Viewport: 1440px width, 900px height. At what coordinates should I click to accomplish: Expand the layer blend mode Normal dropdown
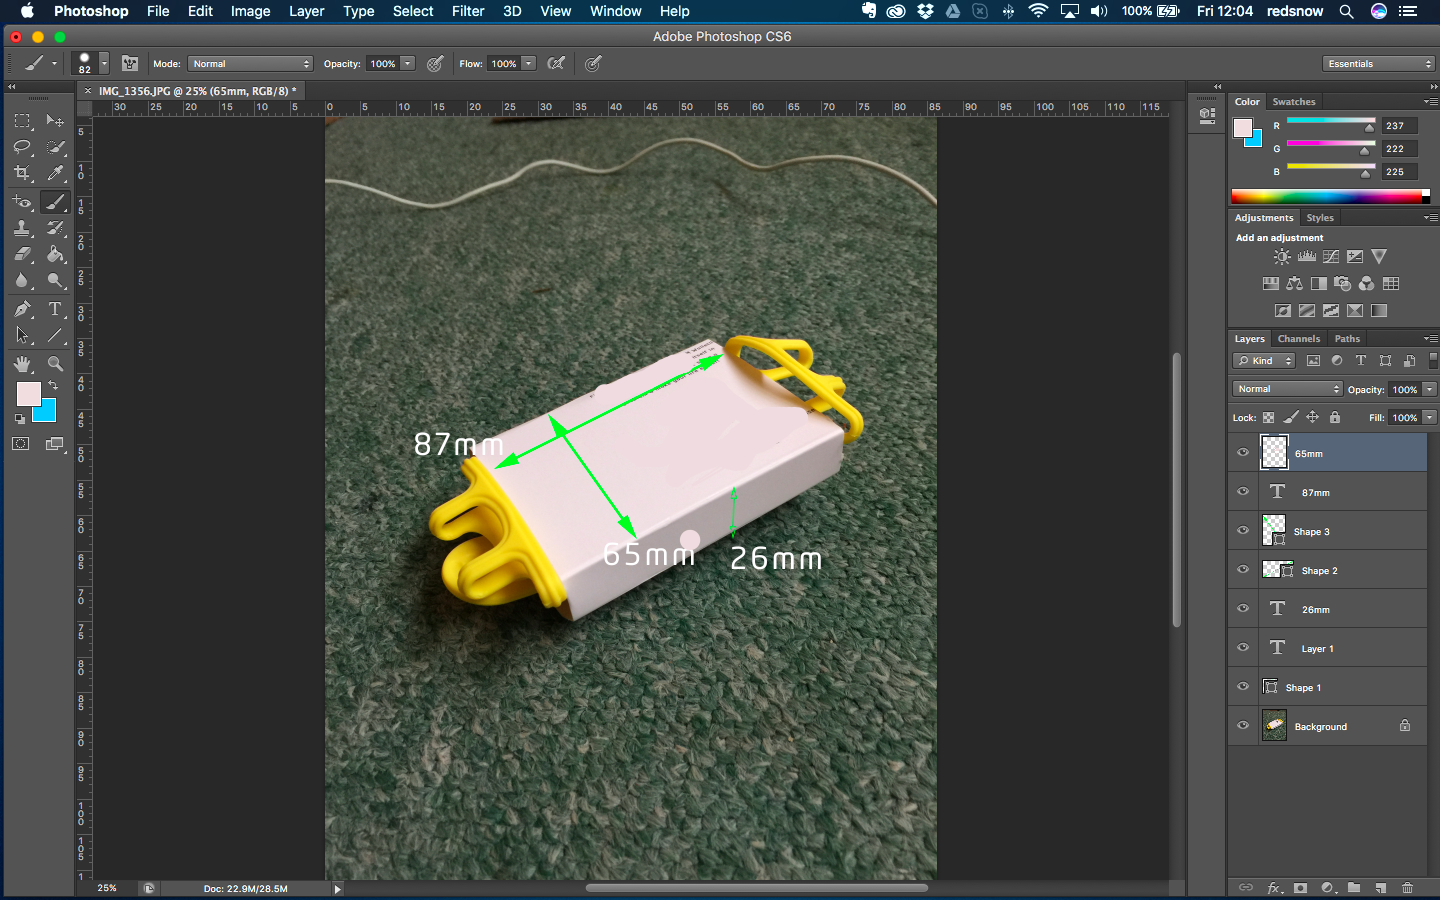pyautogui.click(x=1287, y=389)
